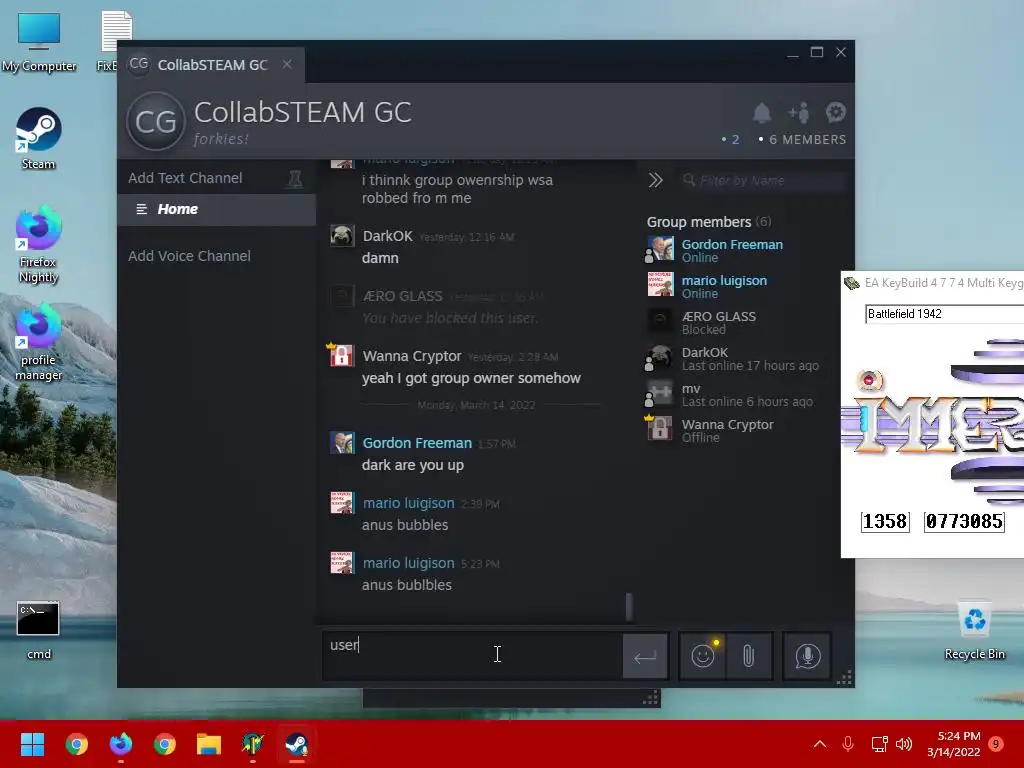Select the cmd desktop shortcut
This screenshot has height=768, width=1024.
click(x=39, y=630)
